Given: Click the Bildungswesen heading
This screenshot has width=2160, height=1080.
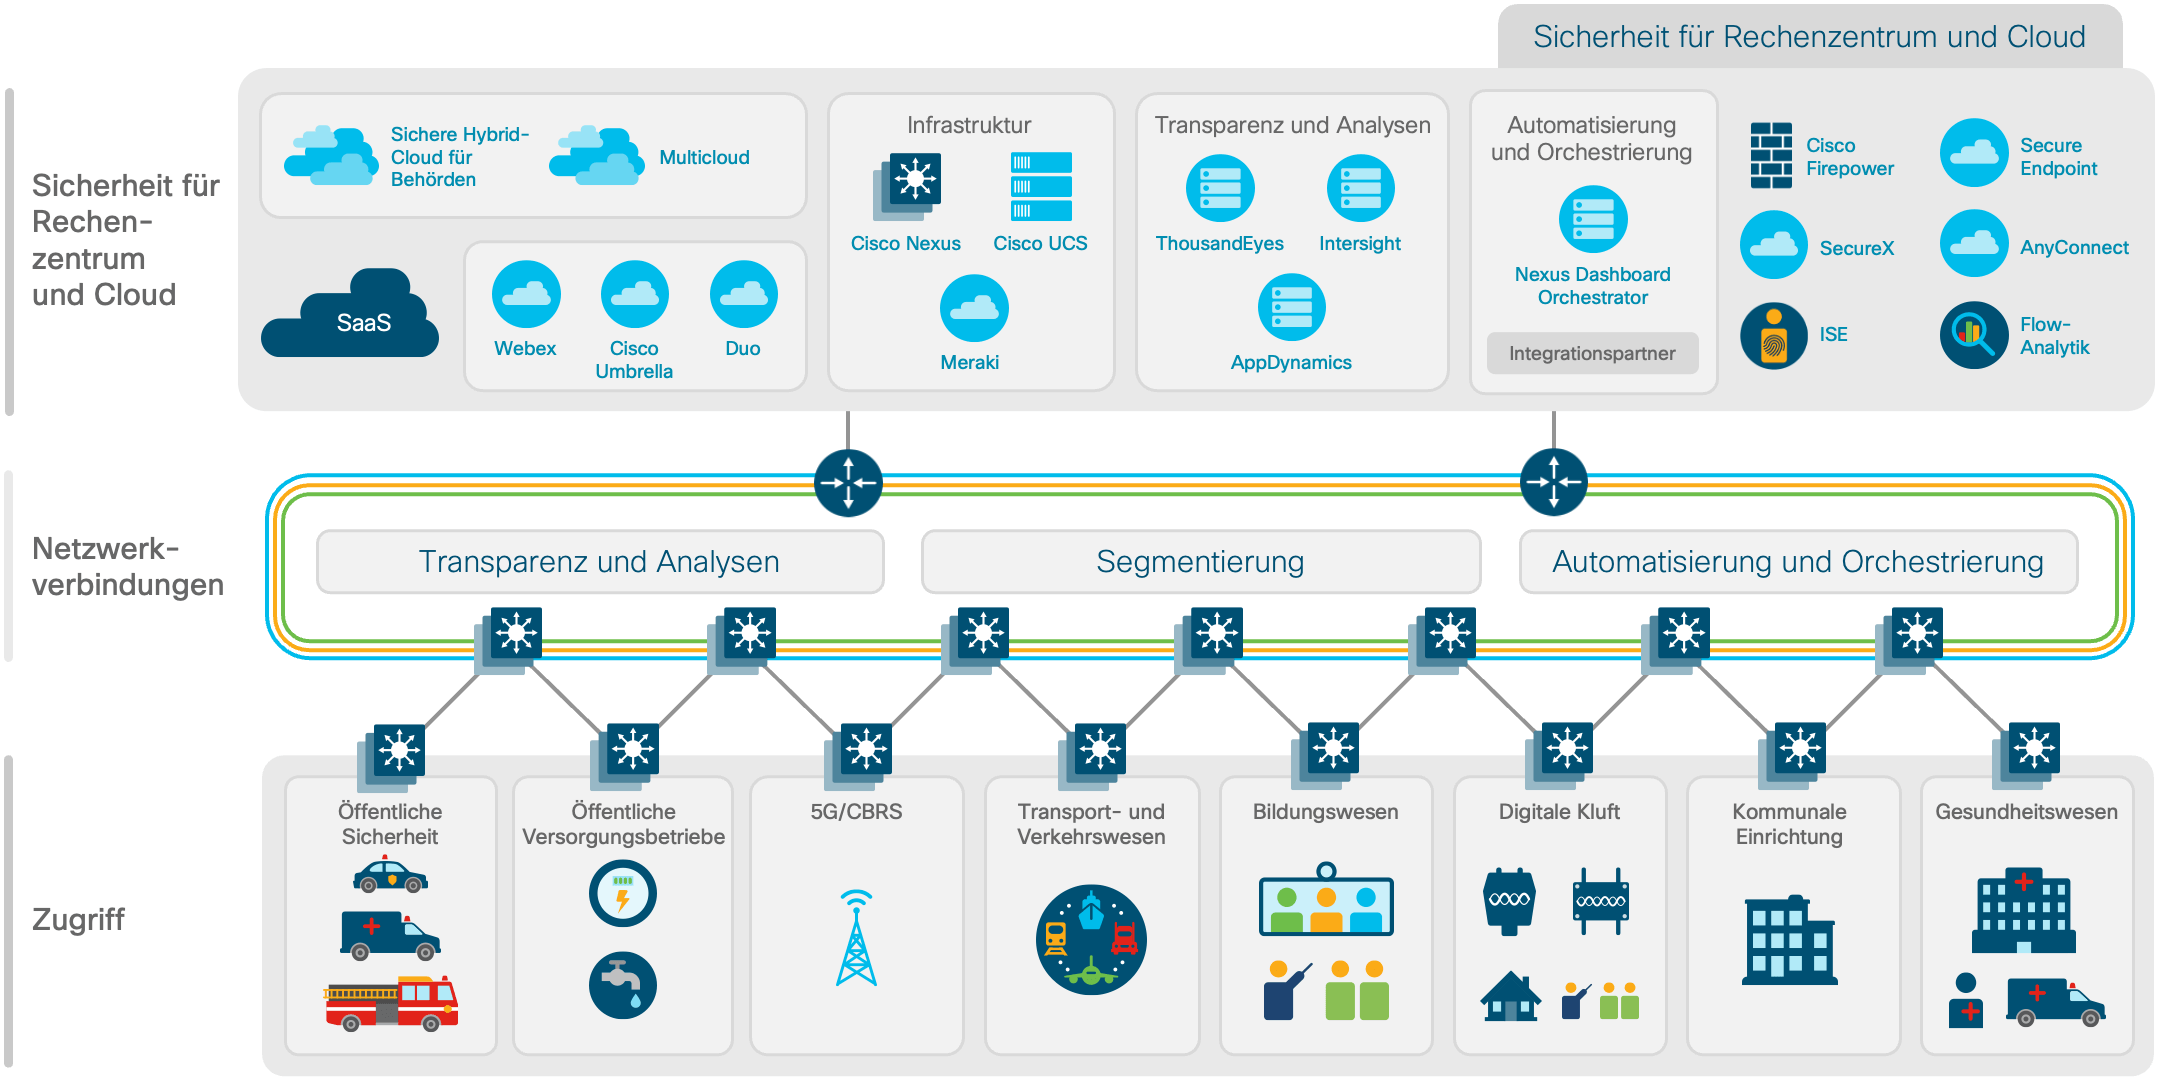Looking at the screenshot, I should tap(1326, 812).
